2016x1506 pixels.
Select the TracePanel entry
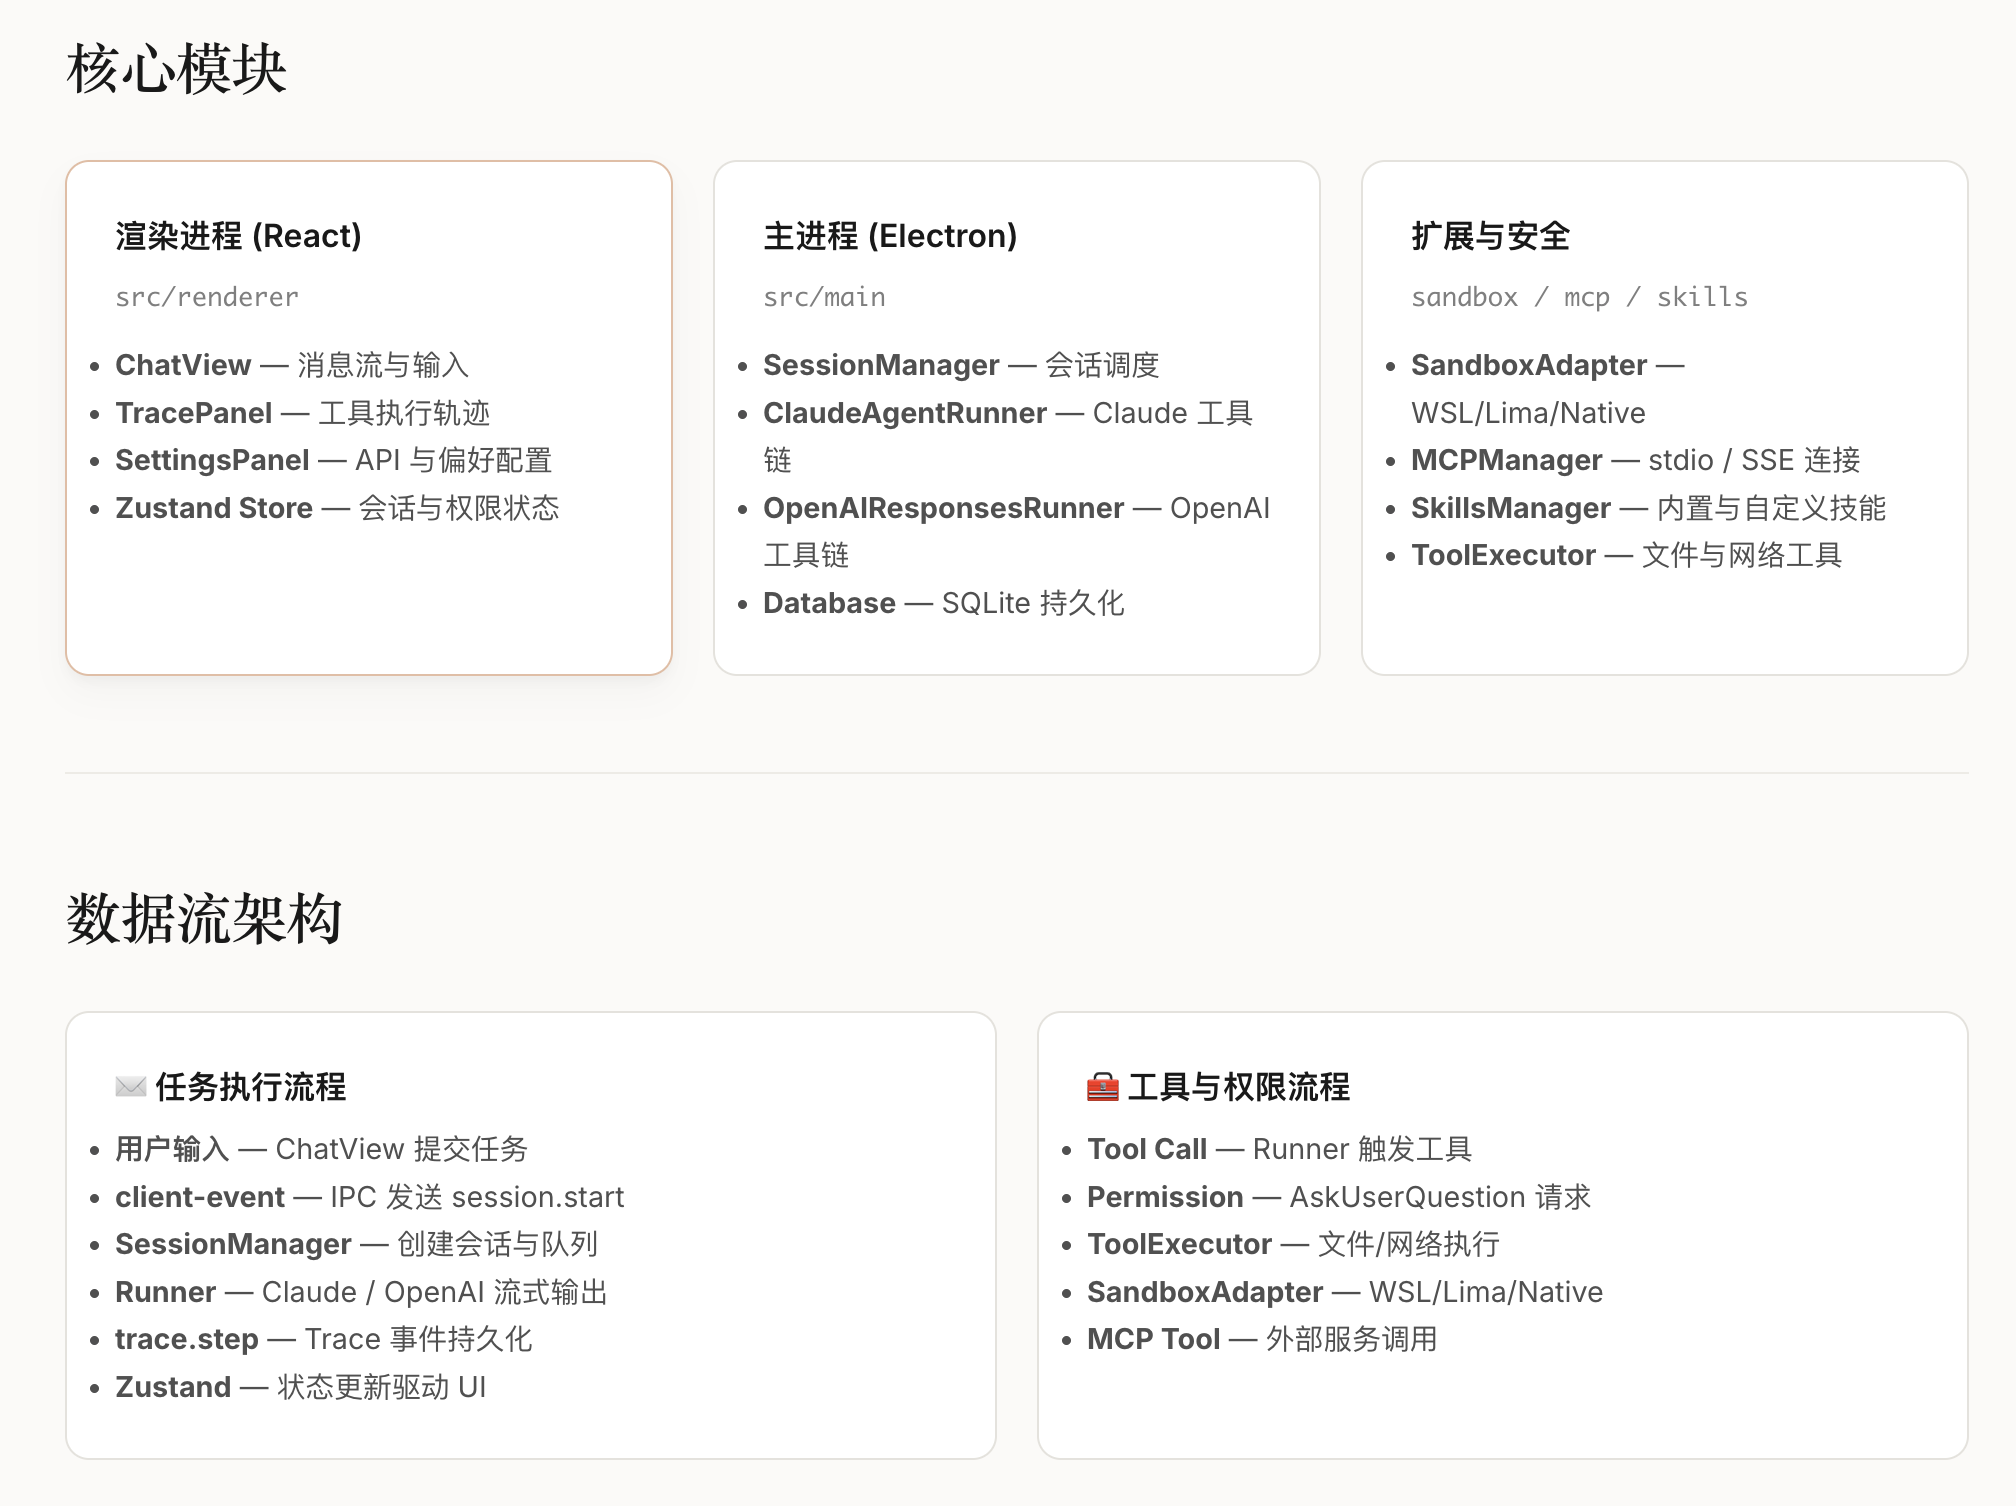coord(193,413)
